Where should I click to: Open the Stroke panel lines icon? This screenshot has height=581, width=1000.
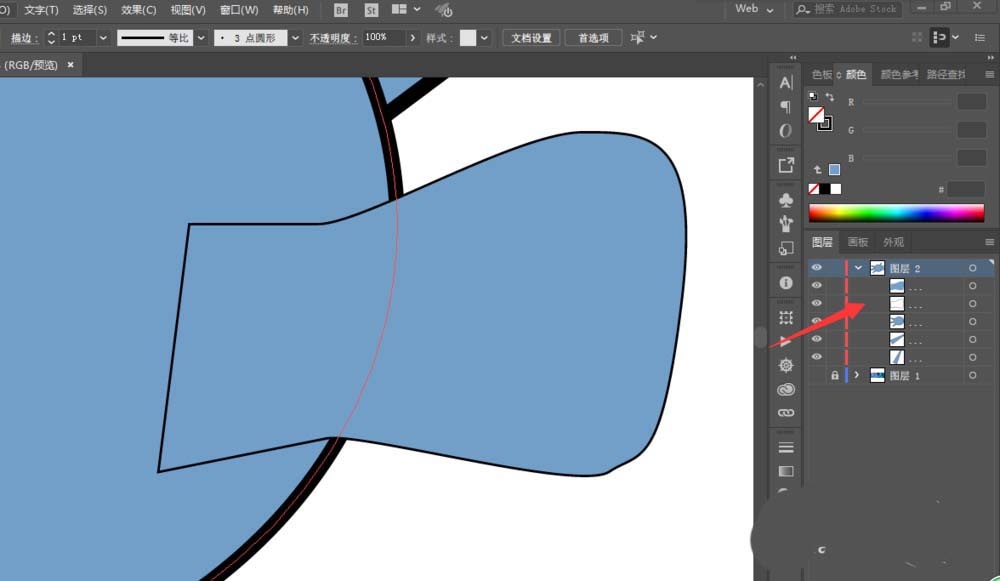(x=786, y=447)
